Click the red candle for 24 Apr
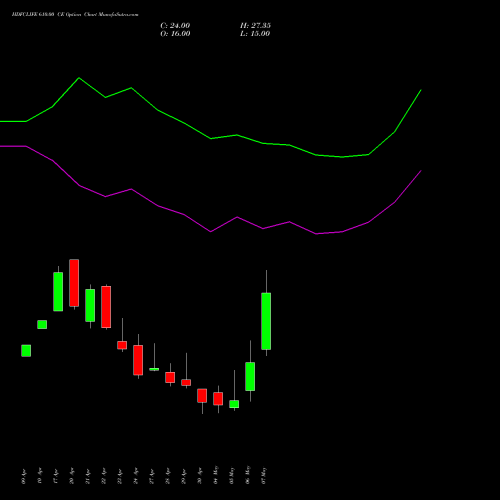Viewport: 500px width, 500px height. (138, 360)
